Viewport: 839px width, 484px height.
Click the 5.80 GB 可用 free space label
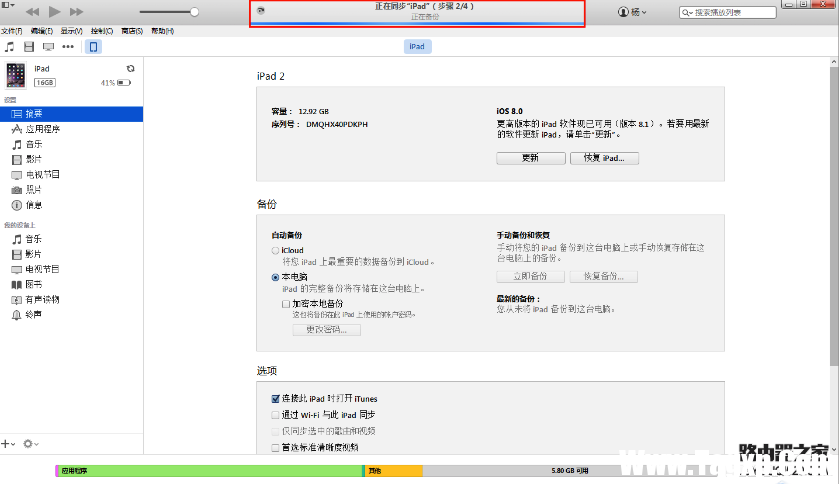[x=570, y=471]
